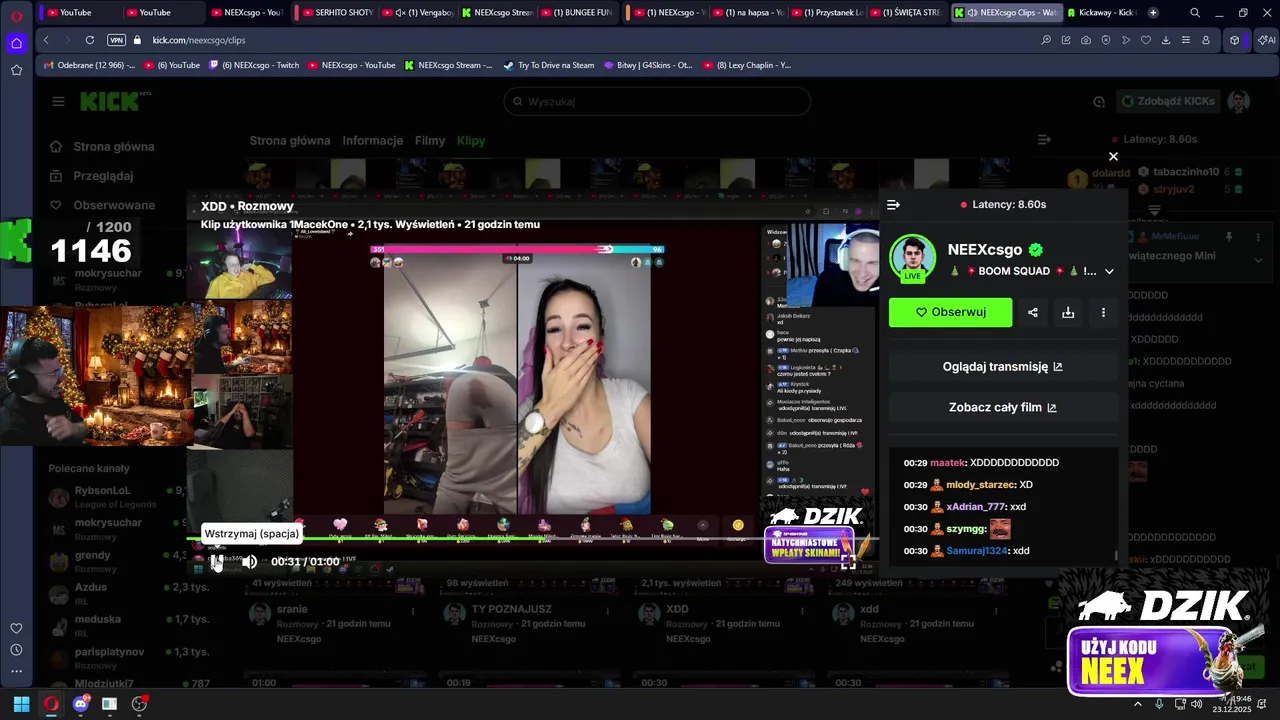The height and width of the screenshot is (720, 1280).
Task: Click chat user maatek in clip chat
Action: [947, 463]
